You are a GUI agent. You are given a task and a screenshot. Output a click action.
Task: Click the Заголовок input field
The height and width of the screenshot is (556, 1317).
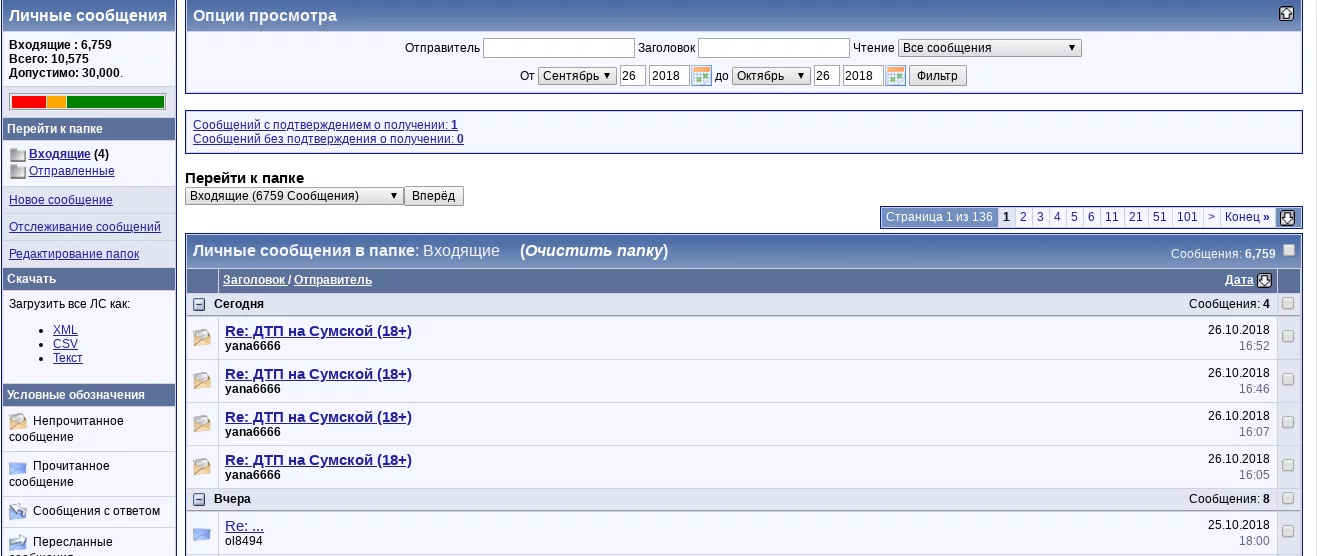click(774, 48)
